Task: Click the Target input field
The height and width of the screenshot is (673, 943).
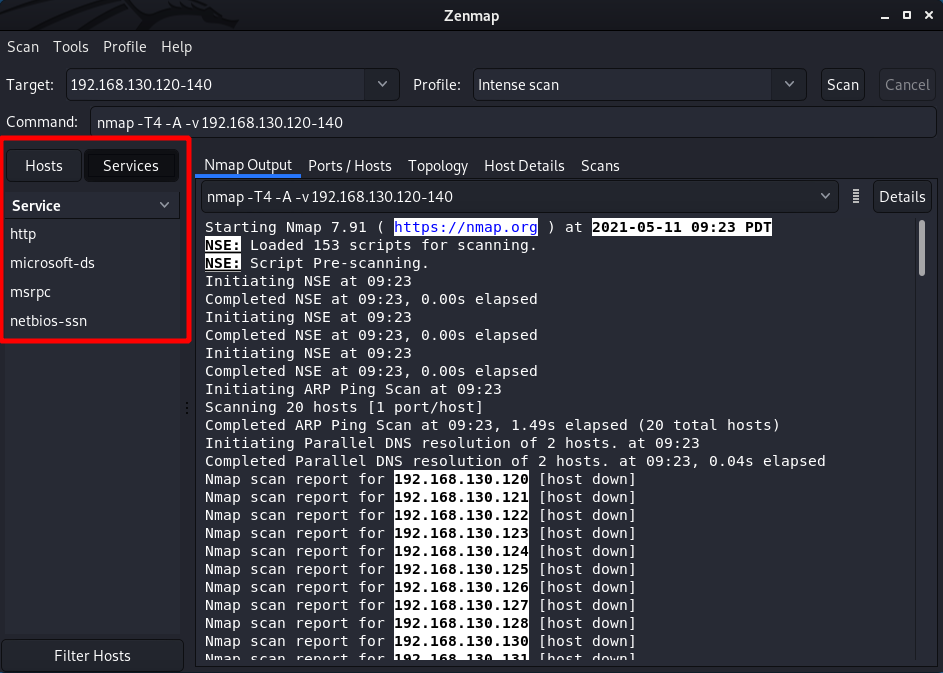Action: click(x=215, y=85)
